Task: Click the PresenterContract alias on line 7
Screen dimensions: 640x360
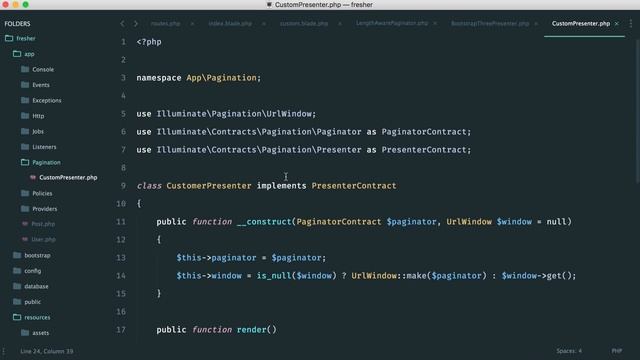Action: tap(424, 149)
